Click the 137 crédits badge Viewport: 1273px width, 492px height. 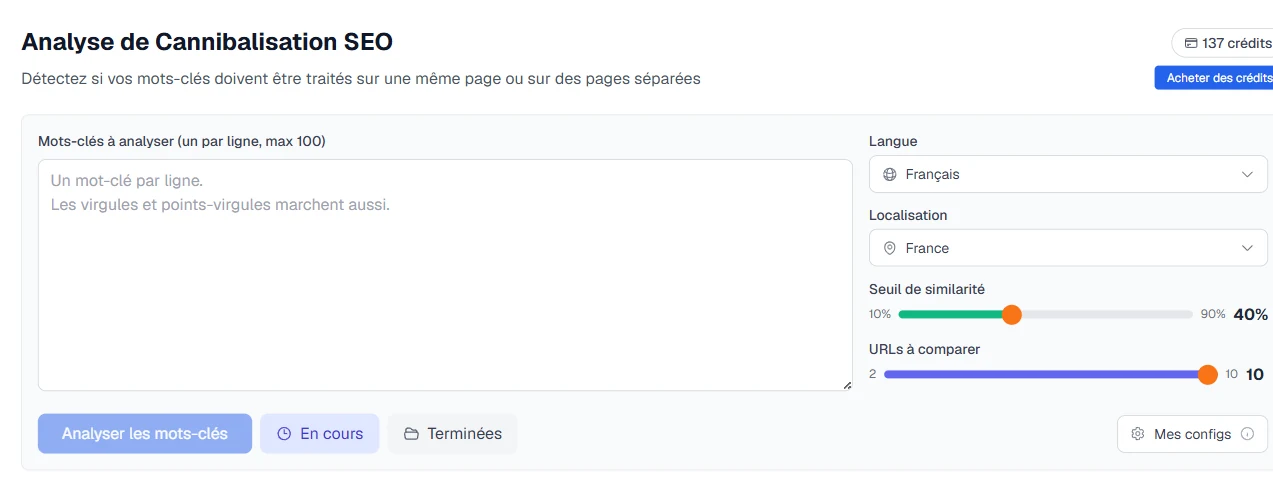tap(1222, 43)
